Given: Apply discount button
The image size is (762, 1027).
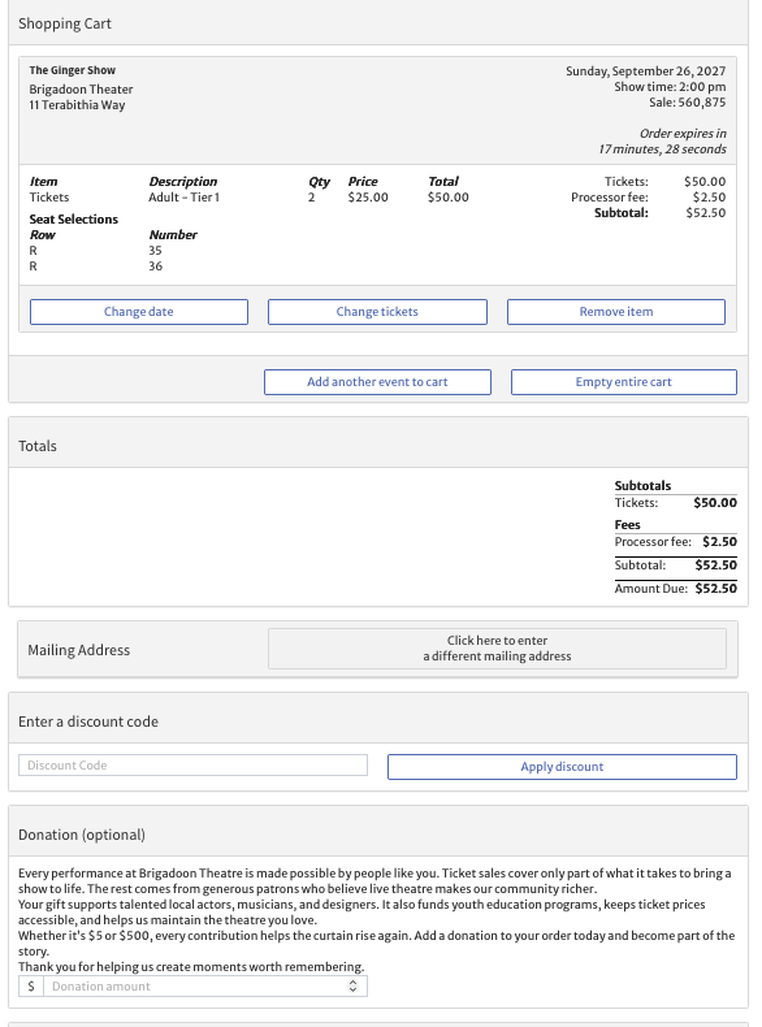Looking at the screenshot, I should click(x=562, y=767).
